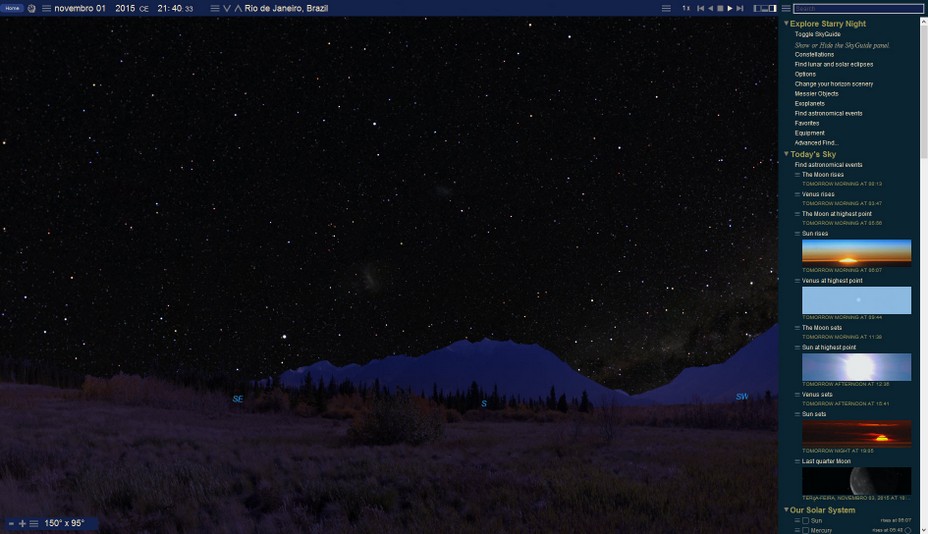Open the date and time options menu

(46, 8)
